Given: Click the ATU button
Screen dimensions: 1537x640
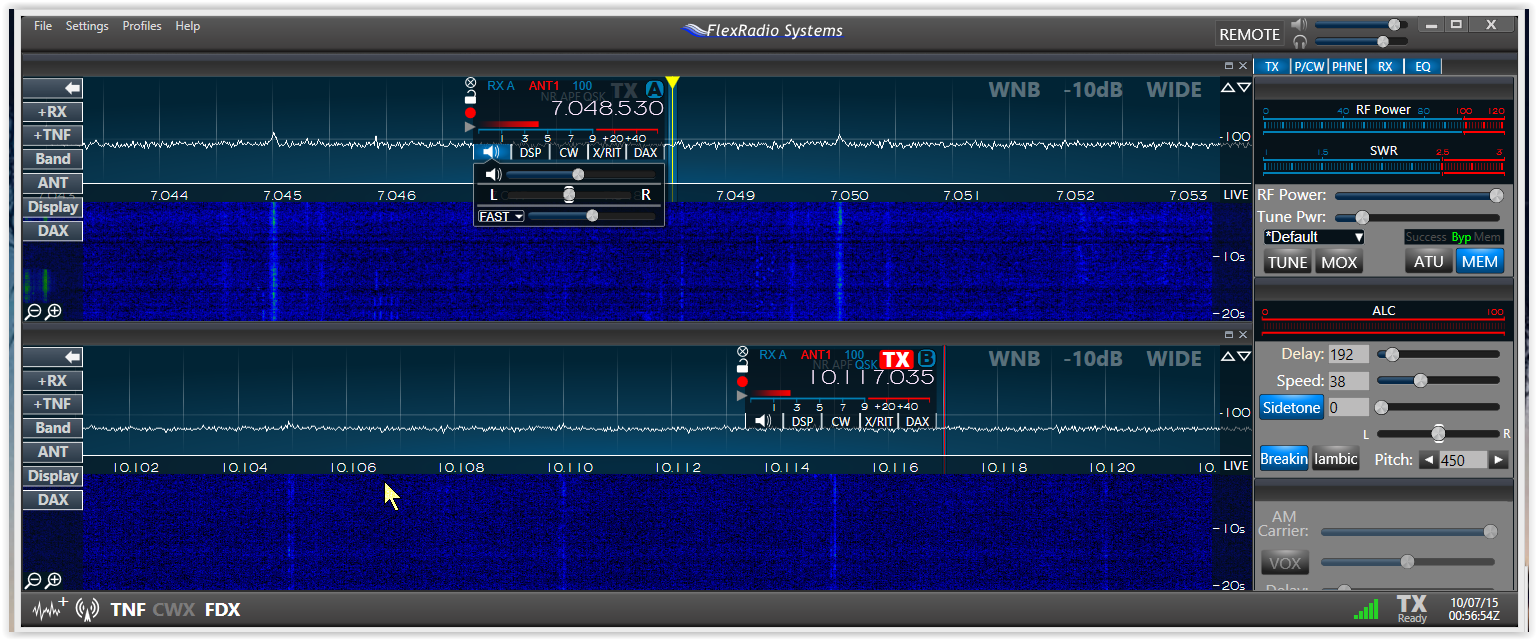Looking at the screenshot, I should pos(1428,260).
